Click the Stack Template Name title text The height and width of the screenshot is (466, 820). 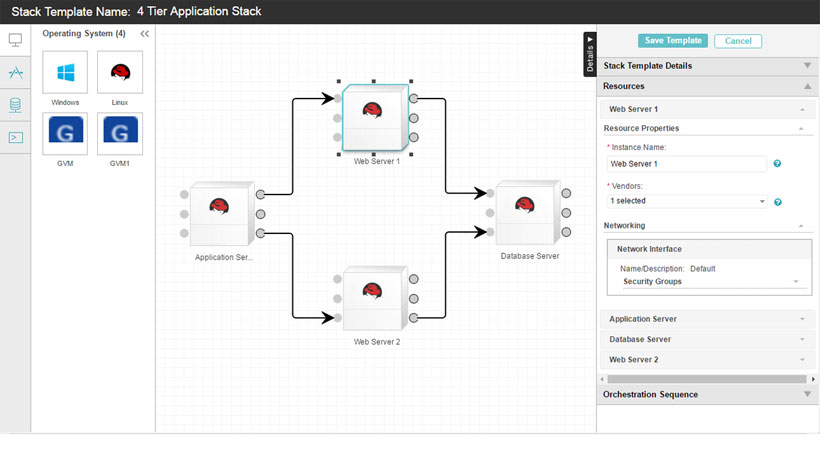(x=136, y=12)
